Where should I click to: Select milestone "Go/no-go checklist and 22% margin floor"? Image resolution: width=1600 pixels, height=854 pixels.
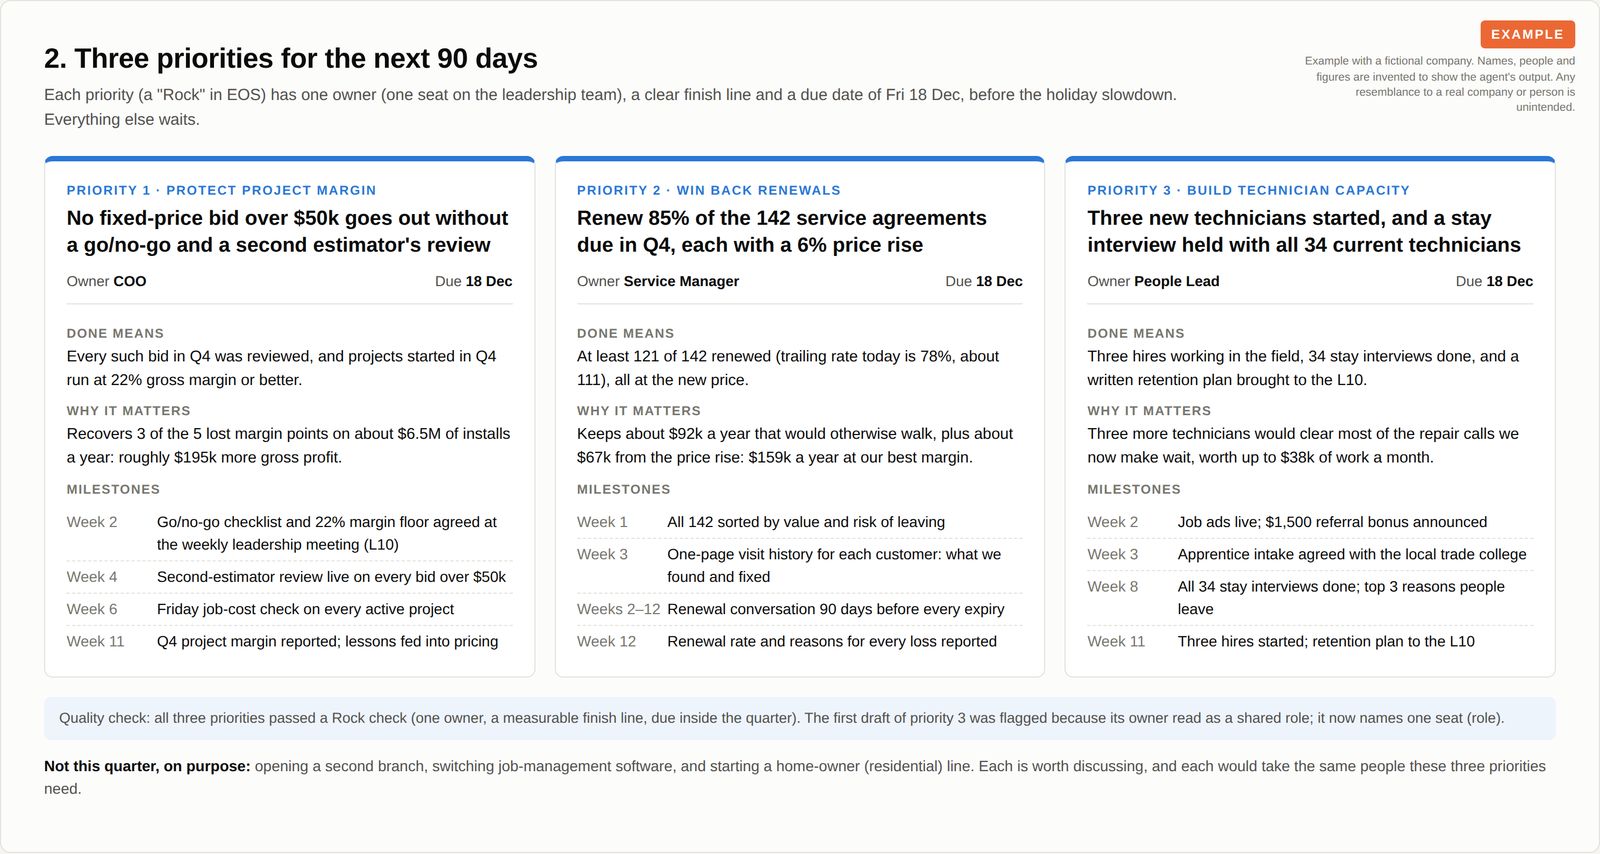[327, 533]
